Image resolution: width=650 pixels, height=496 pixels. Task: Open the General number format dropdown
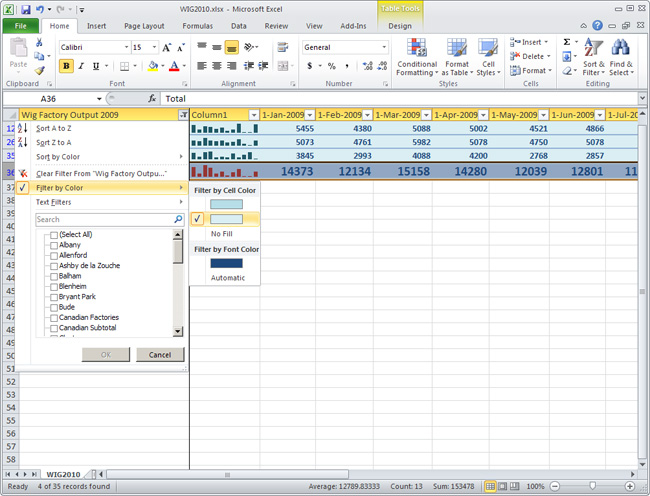click(384, 47)
